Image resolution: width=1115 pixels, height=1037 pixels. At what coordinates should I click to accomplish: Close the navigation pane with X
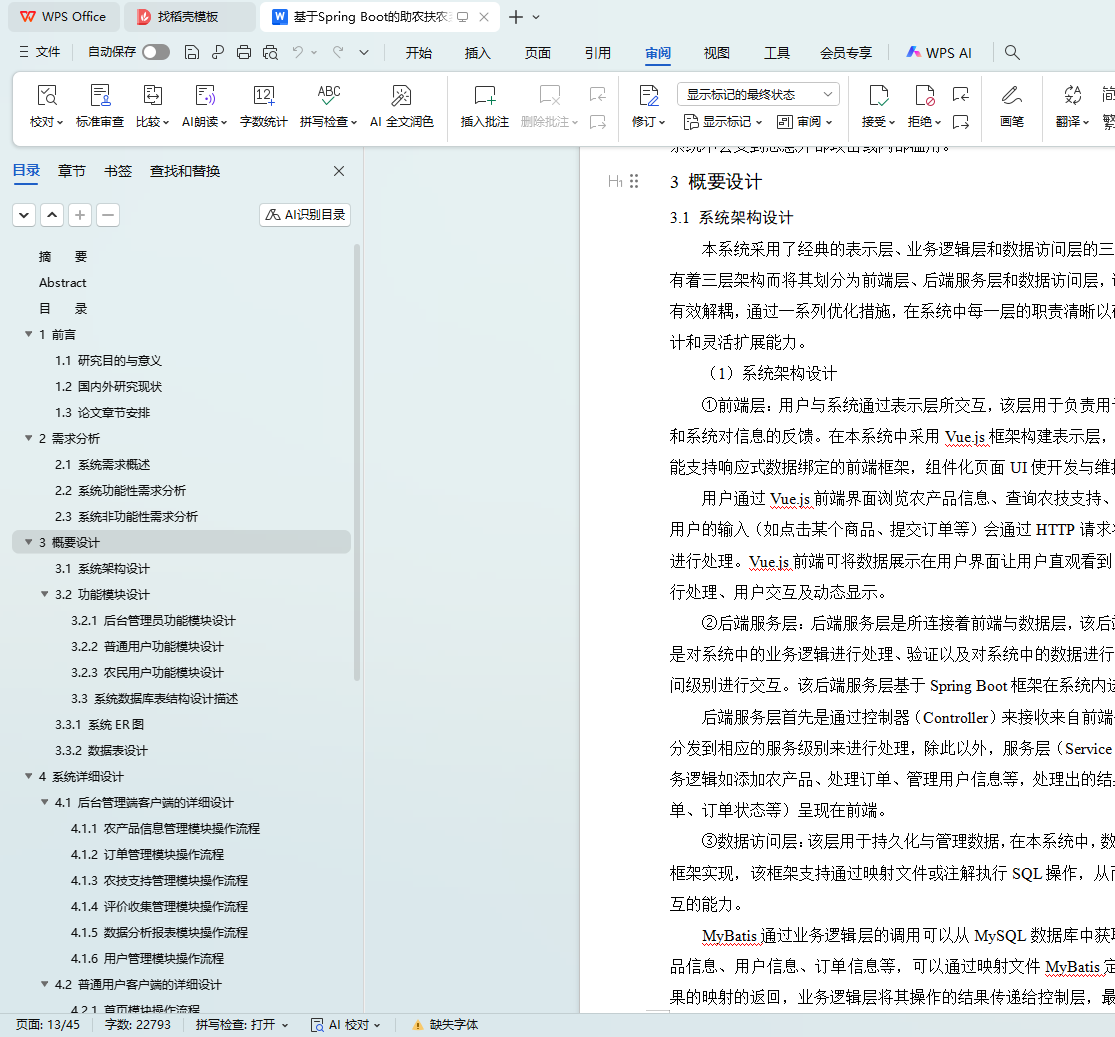tap(339, 171)
